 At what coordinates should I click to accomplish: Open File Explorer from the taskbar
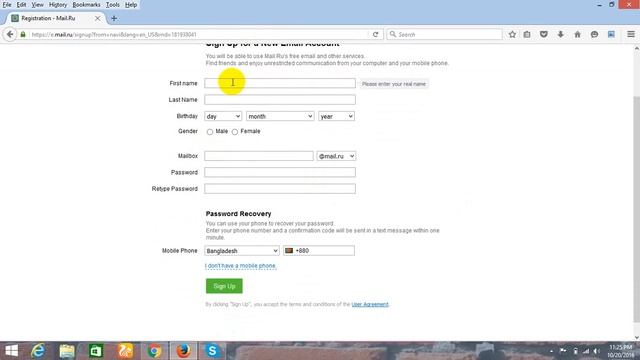[67, 351]
